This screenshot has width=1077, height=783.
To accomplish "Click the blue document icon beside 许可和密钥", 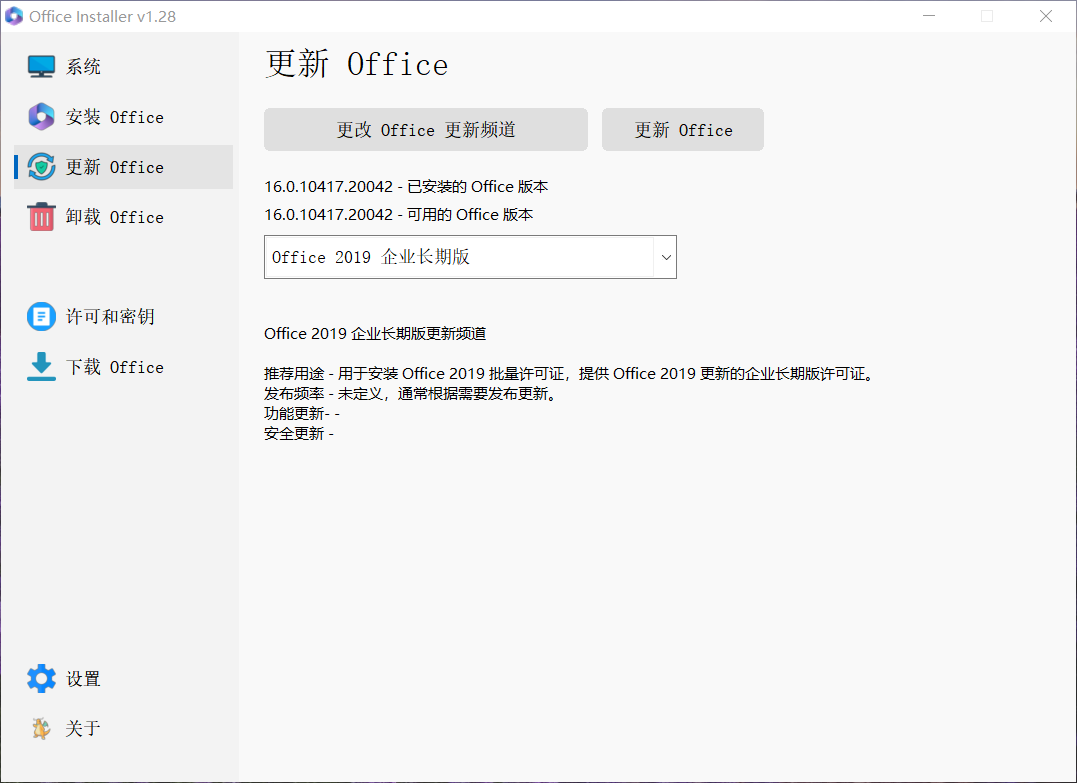I will (x=41, y=317).
